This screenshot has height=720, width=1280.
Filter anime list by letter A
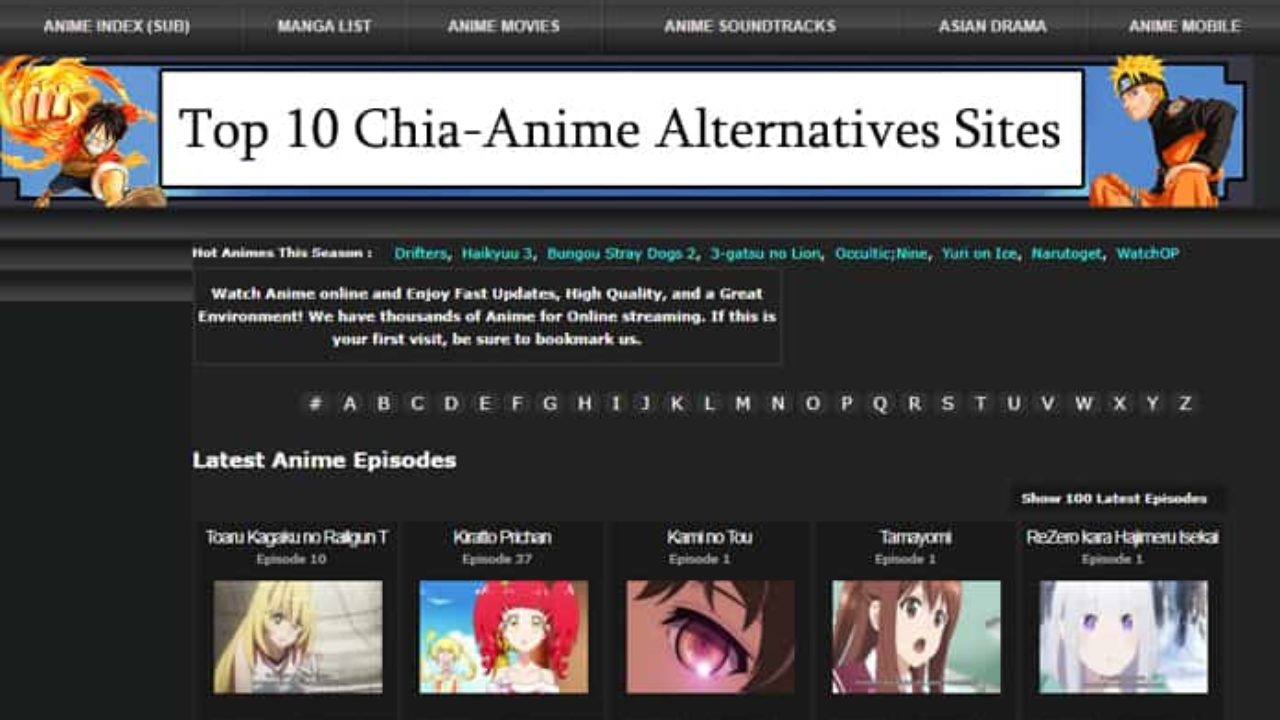click(349, 404)
